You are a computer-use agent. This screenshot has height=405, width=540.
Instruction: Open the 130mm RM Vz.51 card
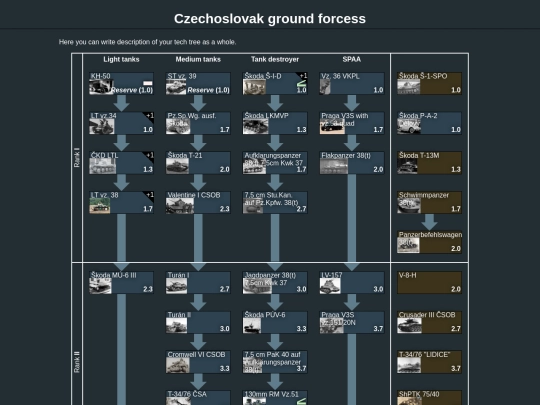tap(275, 397)
